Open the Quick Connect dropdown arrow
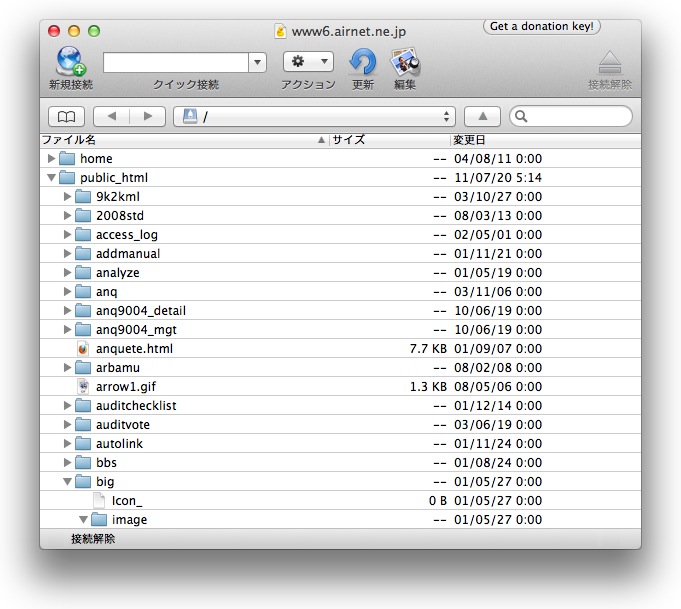681x609 pixels. coord(258,63)
